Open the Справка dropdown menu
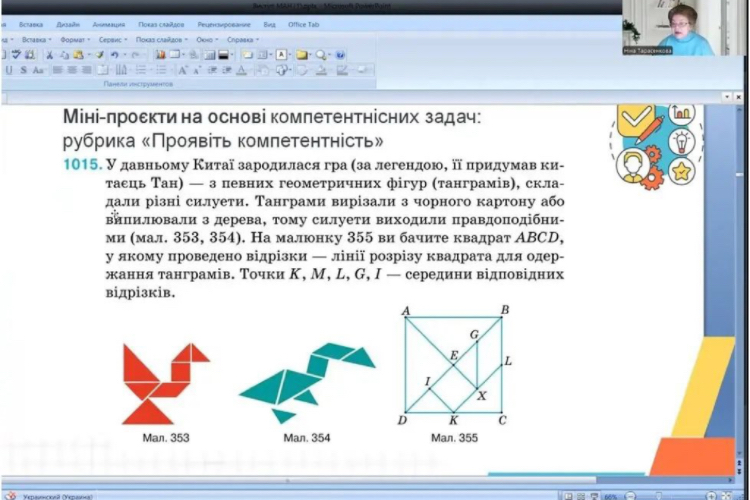The height and width of the screenshot is (500, 750). 241,40
